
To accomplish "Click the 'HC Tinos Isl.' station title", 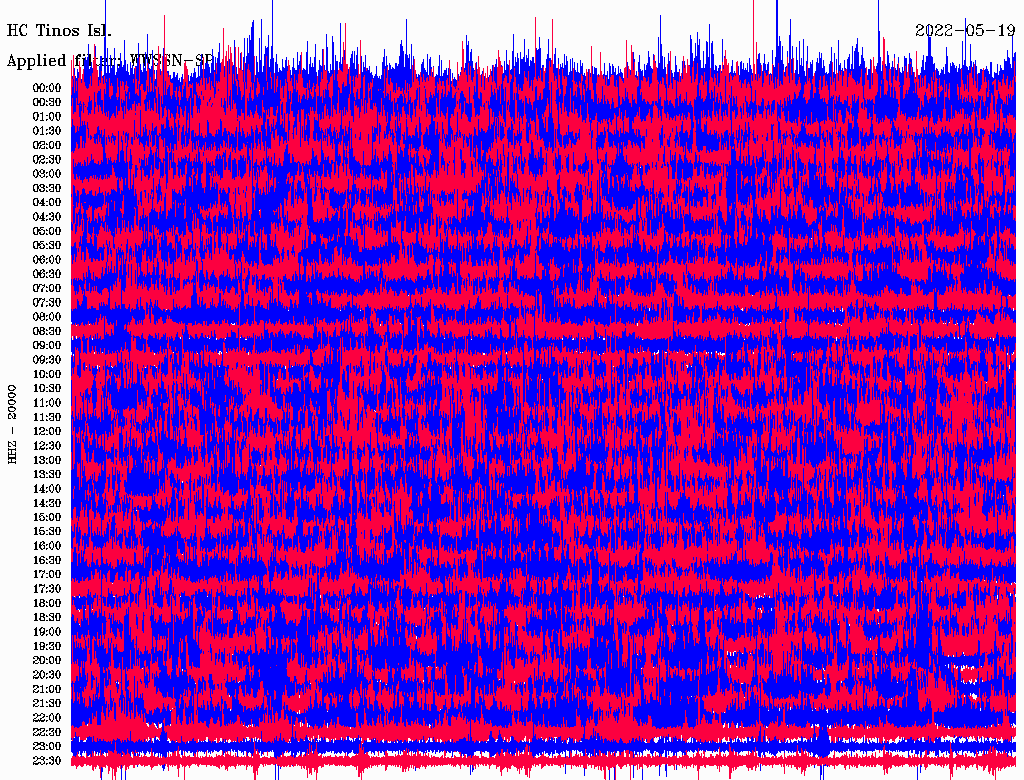I will (x=59, y=31).
